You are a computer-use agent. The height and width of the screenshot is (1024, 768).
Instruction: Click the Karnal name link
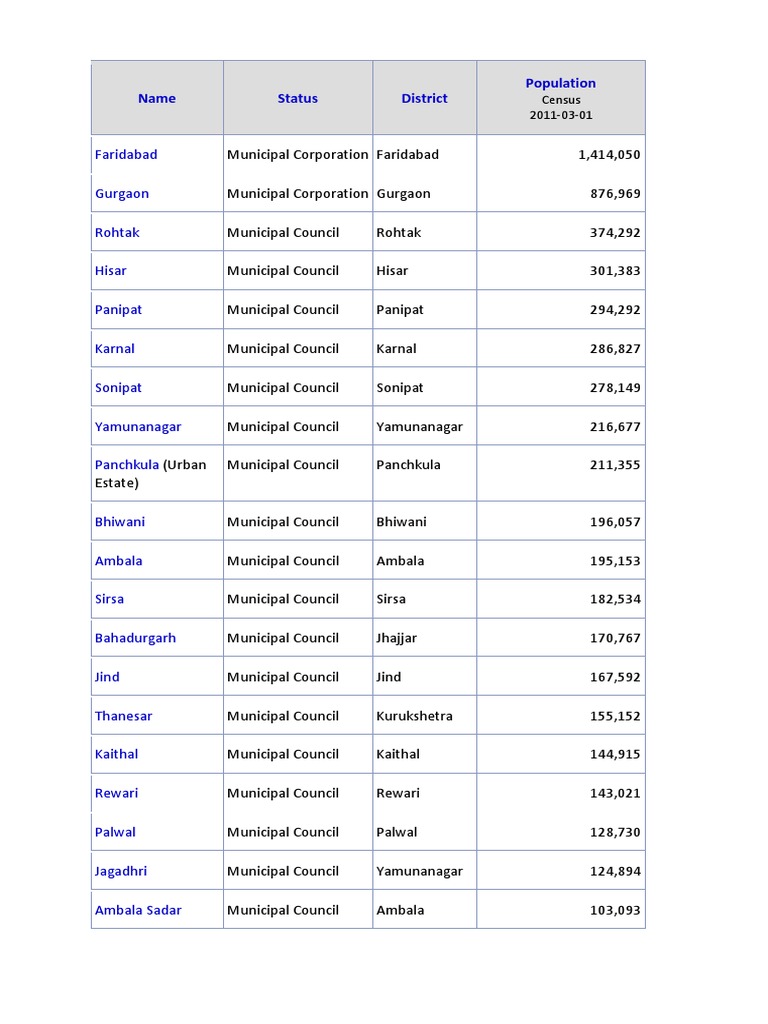tap(114, 349)
